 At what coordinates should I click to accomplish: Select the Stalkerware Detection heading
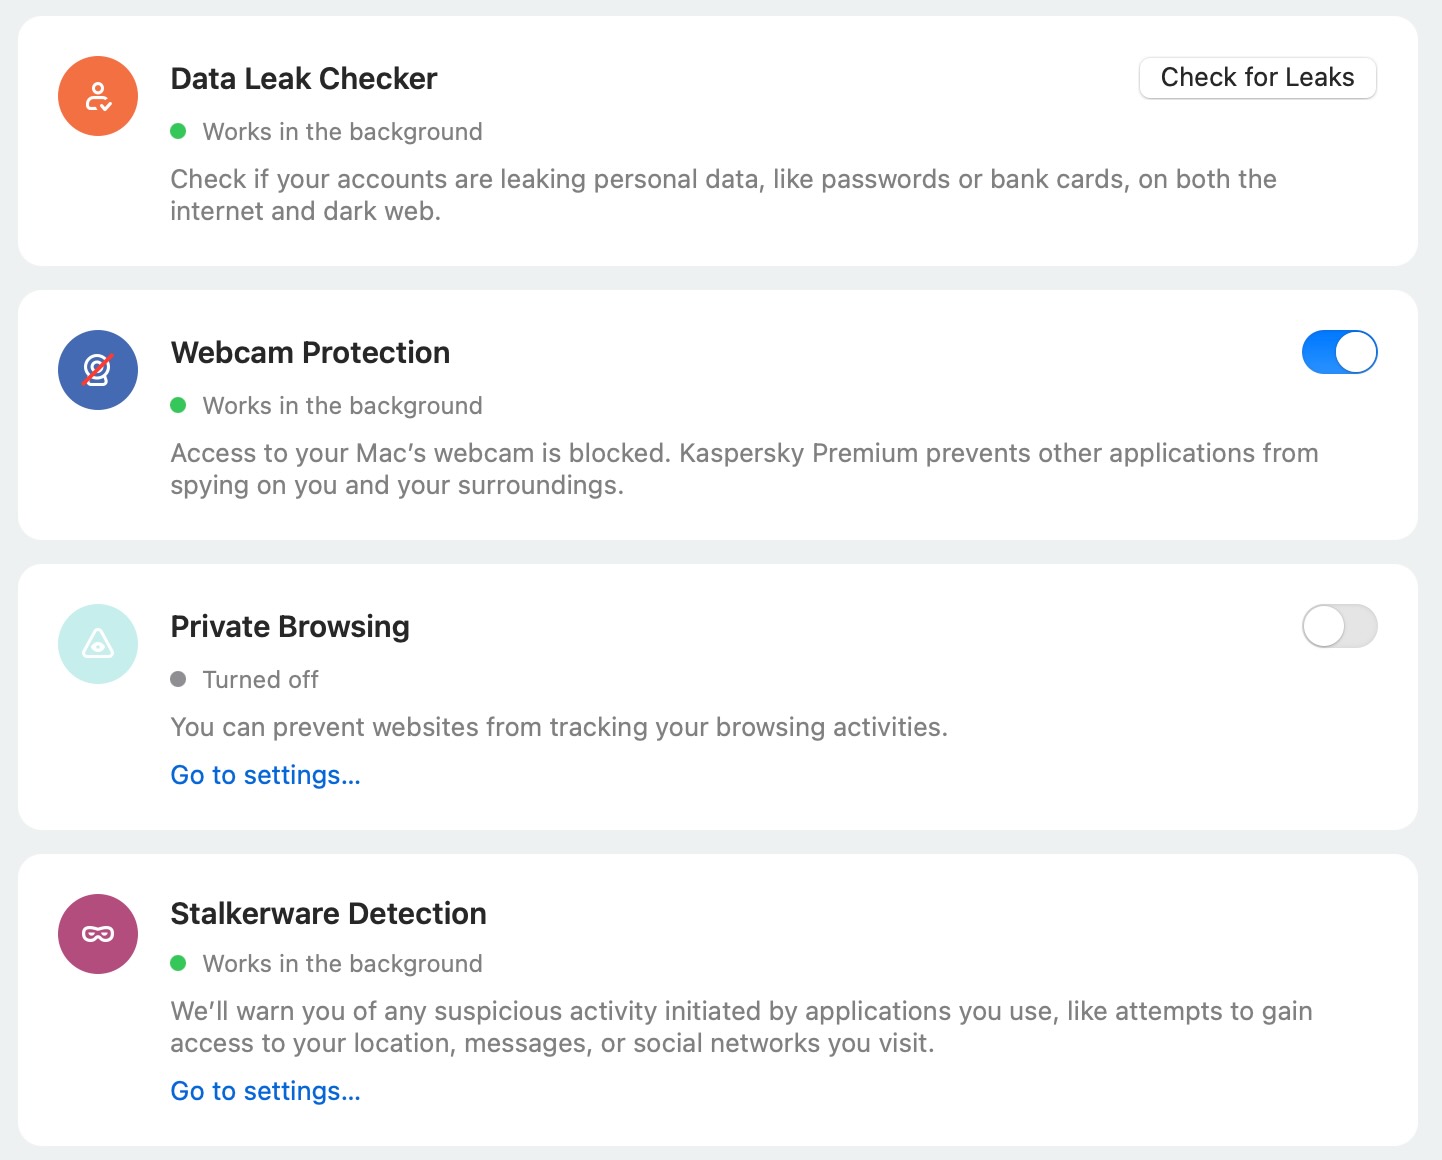point(328,914)
